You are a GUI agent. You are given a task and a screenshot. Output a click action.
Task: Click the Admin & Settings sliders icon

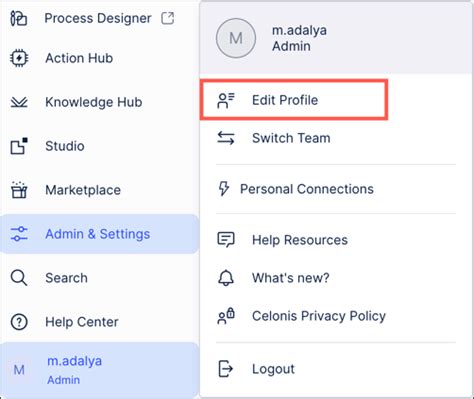click(19, 234)
